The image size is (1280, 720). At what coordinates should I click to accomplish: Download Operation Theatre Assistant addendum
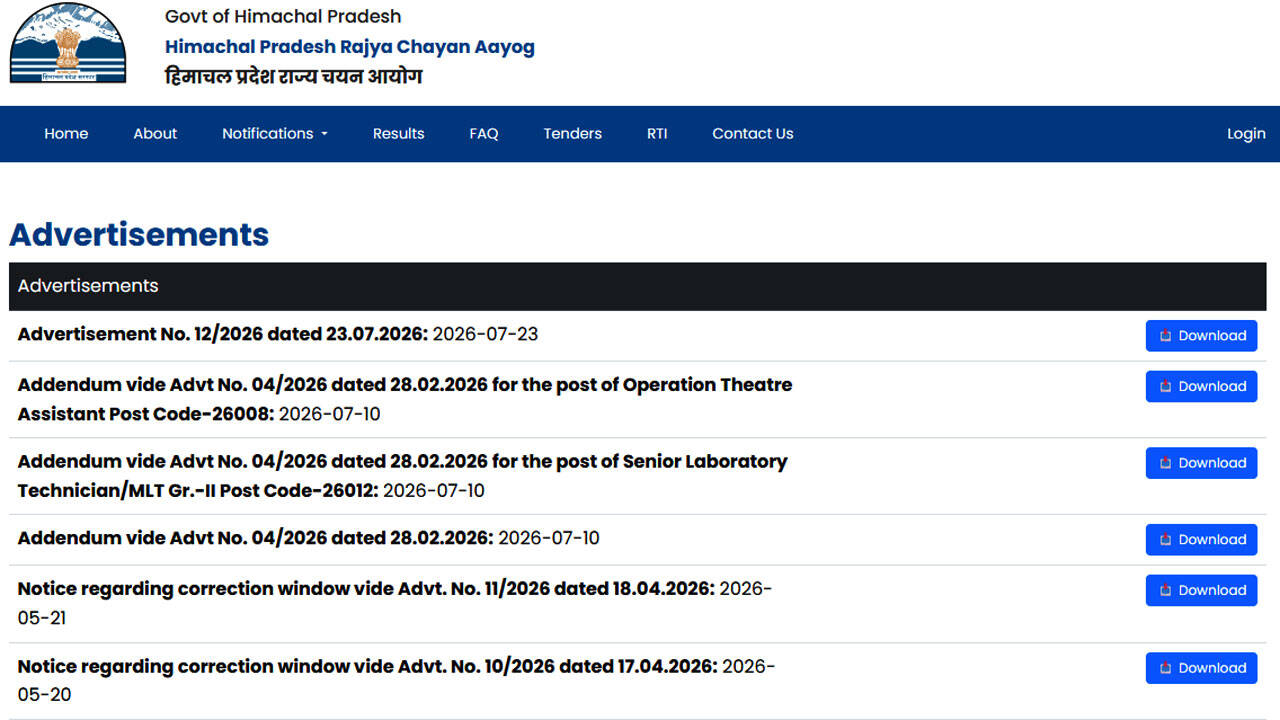(1201, 386)
